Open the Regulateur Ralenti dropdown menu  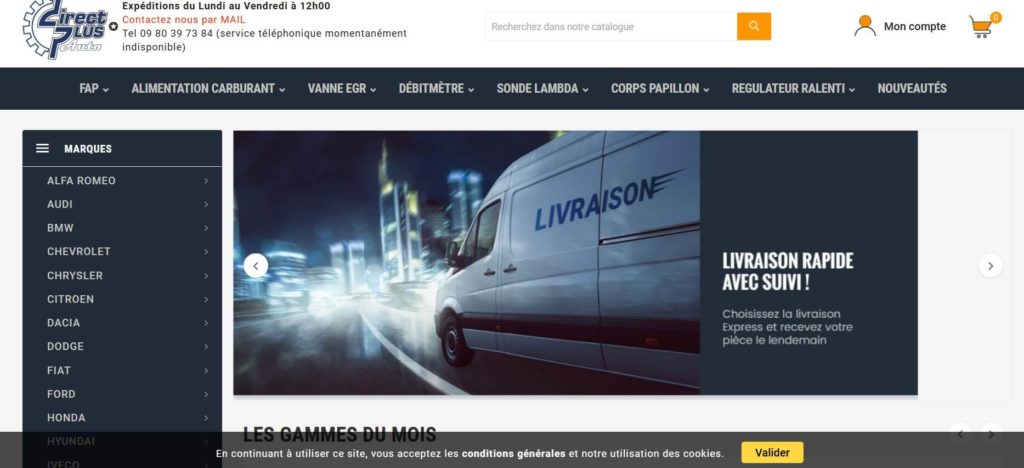click(x=793, y=88)
